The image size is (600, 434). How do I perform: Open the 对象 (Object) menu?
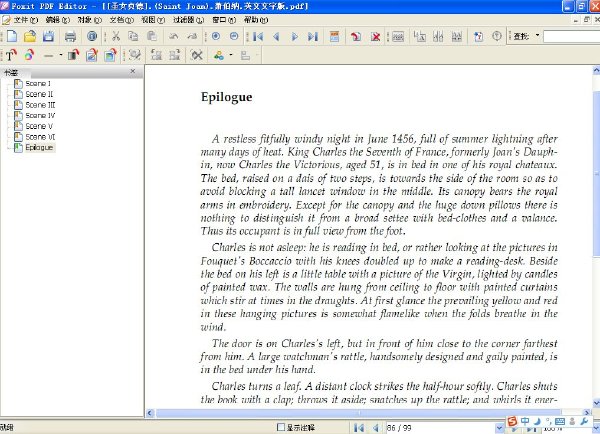click(x=90, y=20)
